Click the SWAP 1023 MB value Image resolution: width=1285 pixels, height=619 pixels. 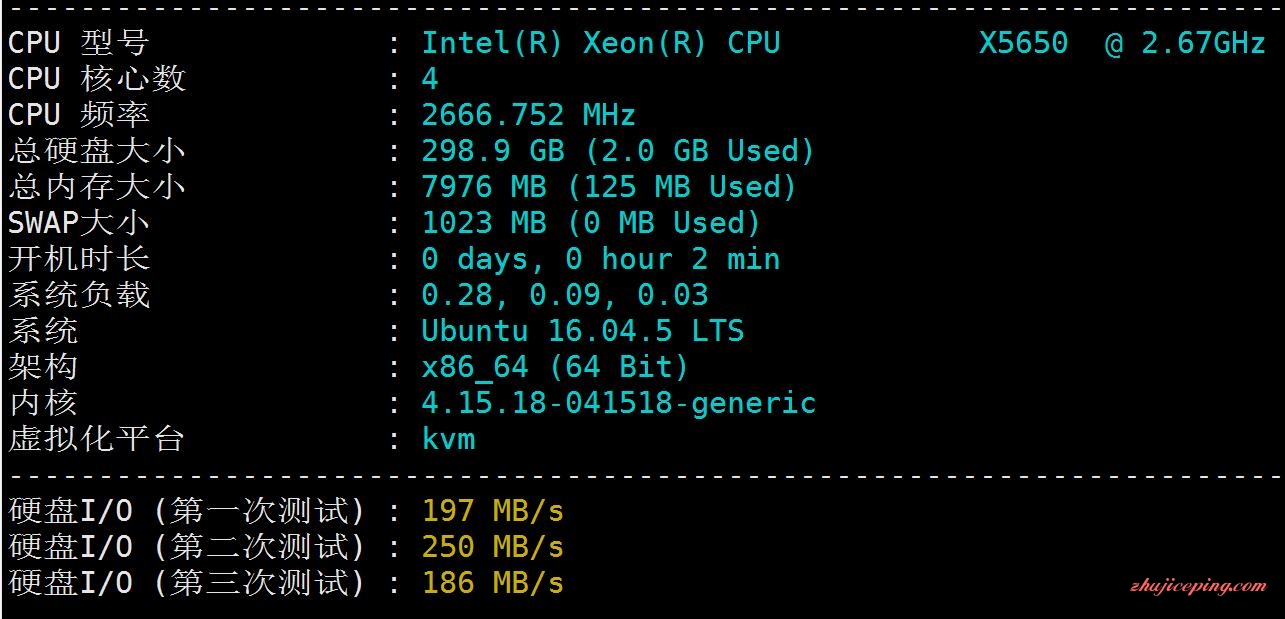484,223
